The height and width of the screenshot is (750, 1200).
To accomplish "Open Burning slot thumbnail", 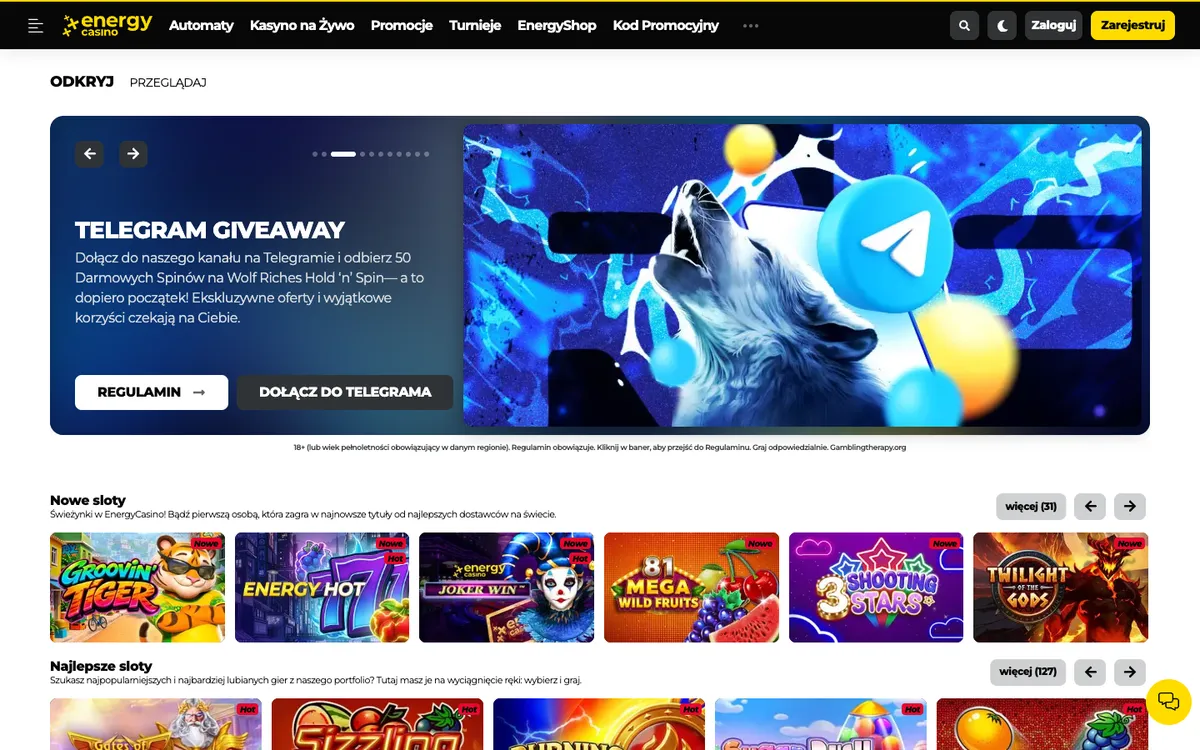I will (599, 724).
